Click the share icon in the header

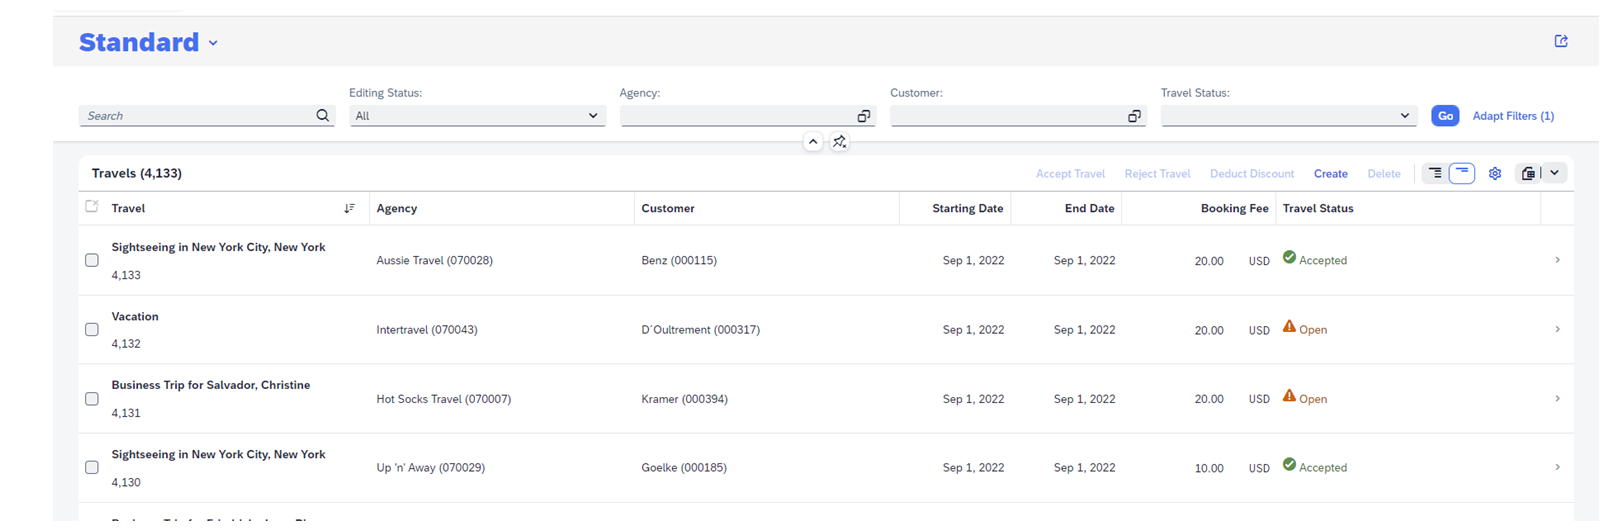1561,41
